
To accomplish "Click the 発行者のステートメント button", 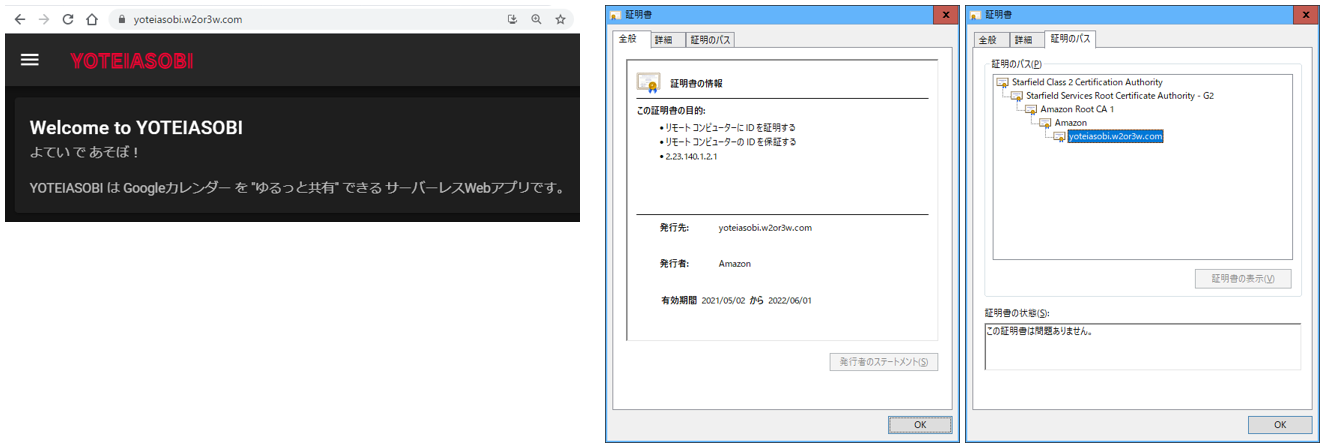I will [x=883, y=362].
